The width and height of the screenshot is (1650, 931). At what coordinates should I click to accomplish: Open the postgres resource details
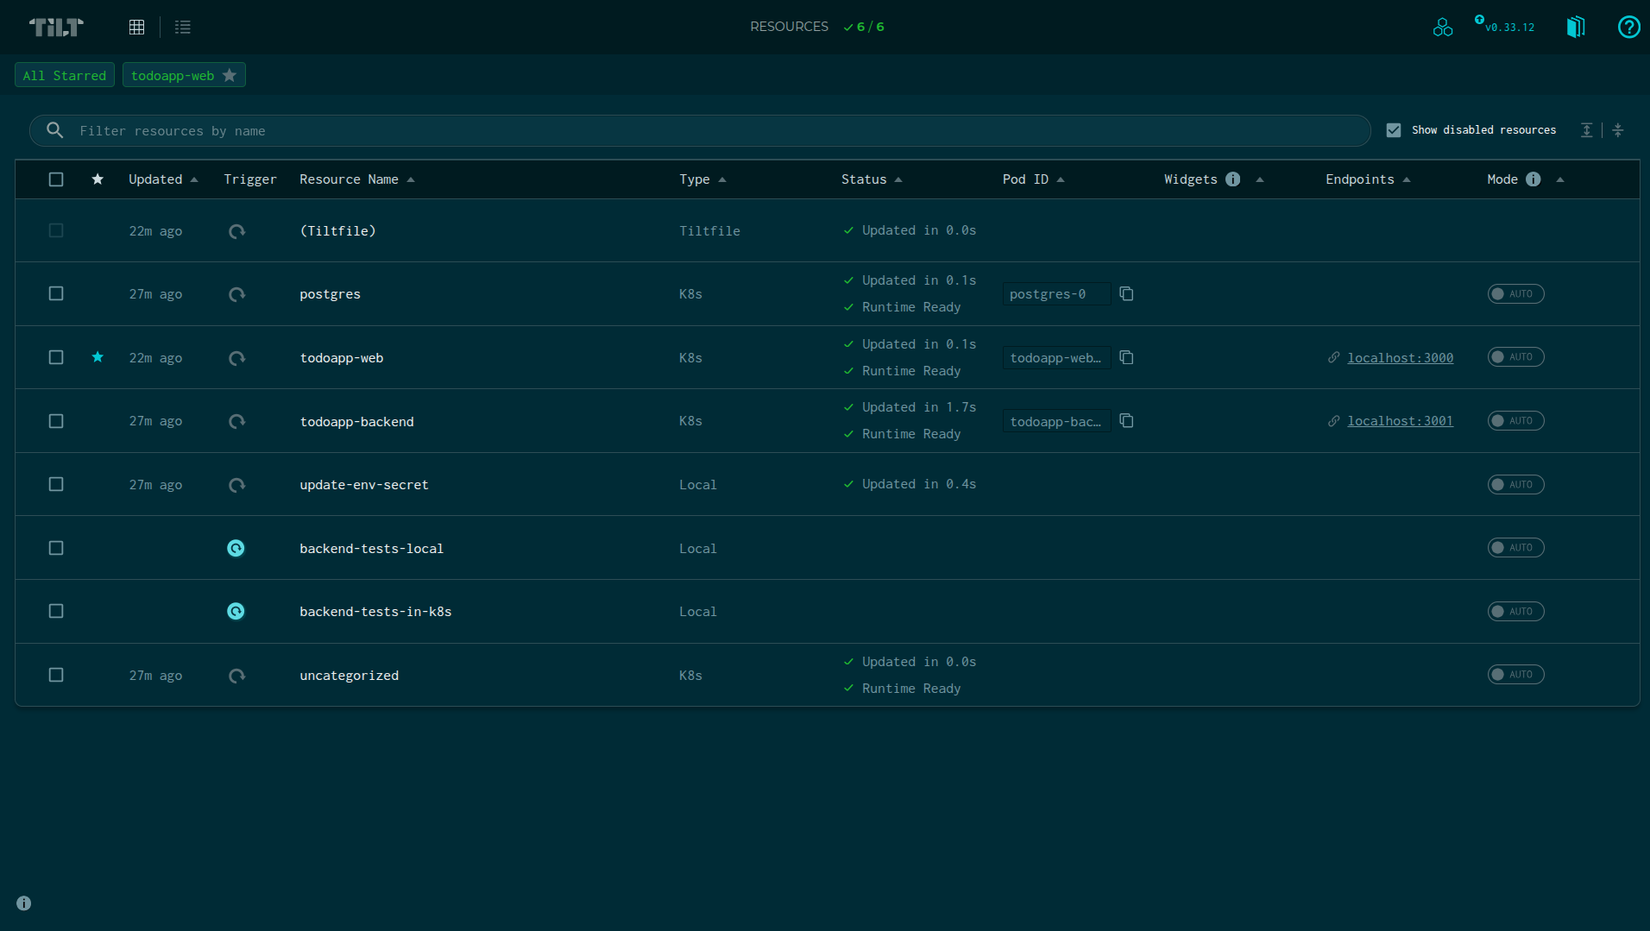click(330, 294)
